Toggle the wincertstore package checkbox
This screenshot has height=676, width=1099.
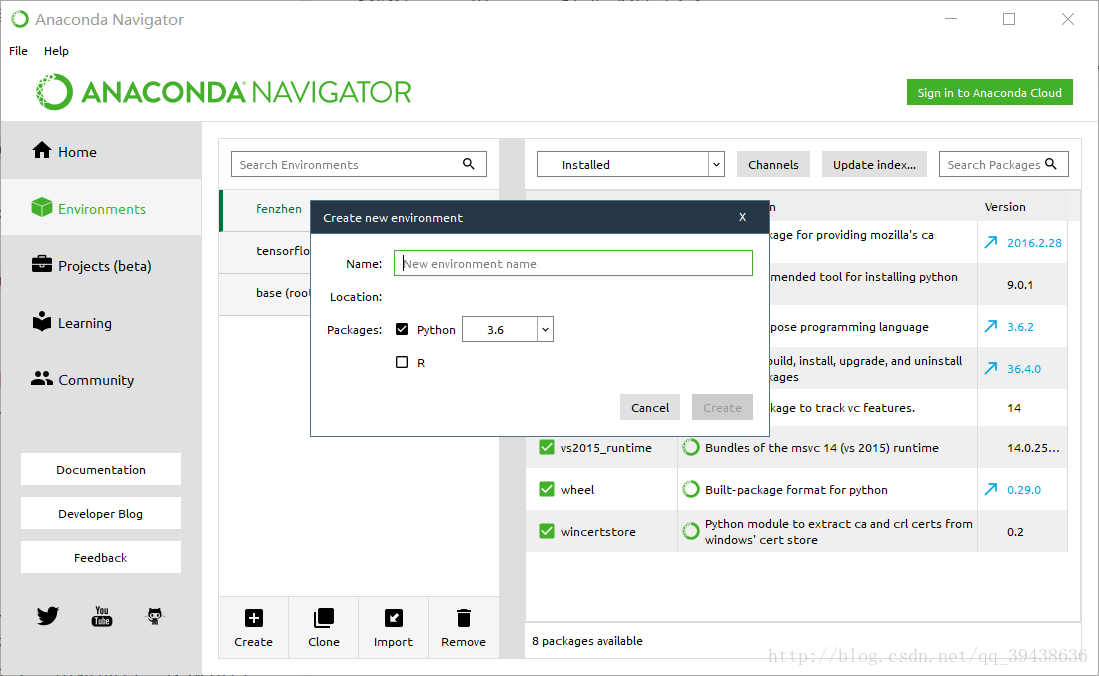[547, 531]
